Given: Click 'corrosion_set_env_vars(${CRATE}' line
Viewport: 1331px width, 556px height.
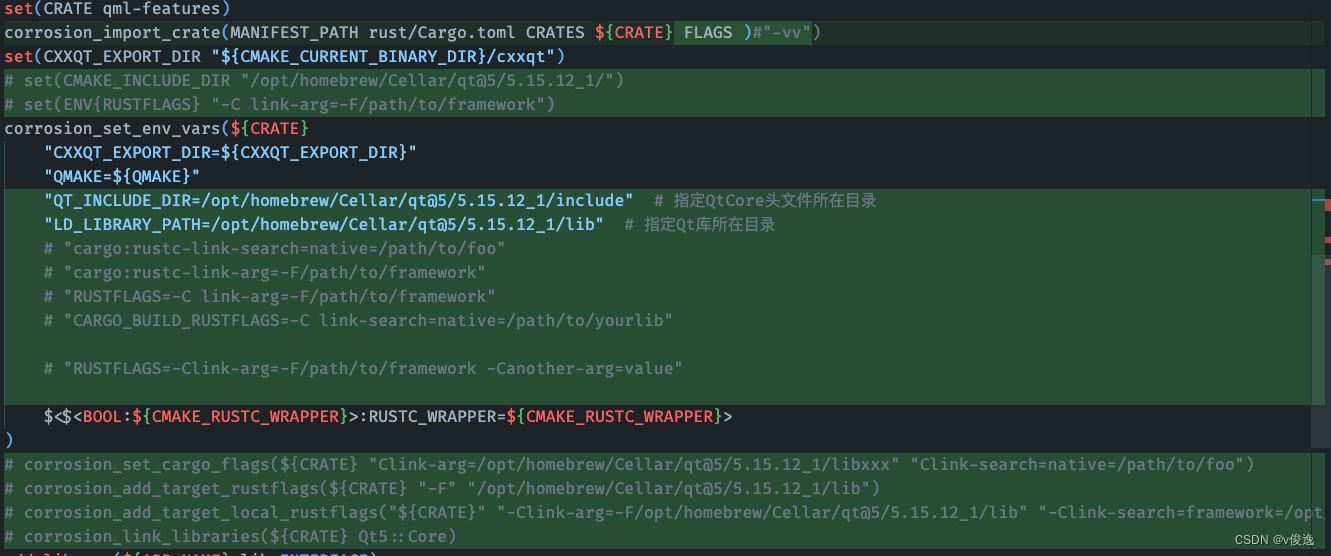Looking at the screenshot, I should tap(156, 128).
